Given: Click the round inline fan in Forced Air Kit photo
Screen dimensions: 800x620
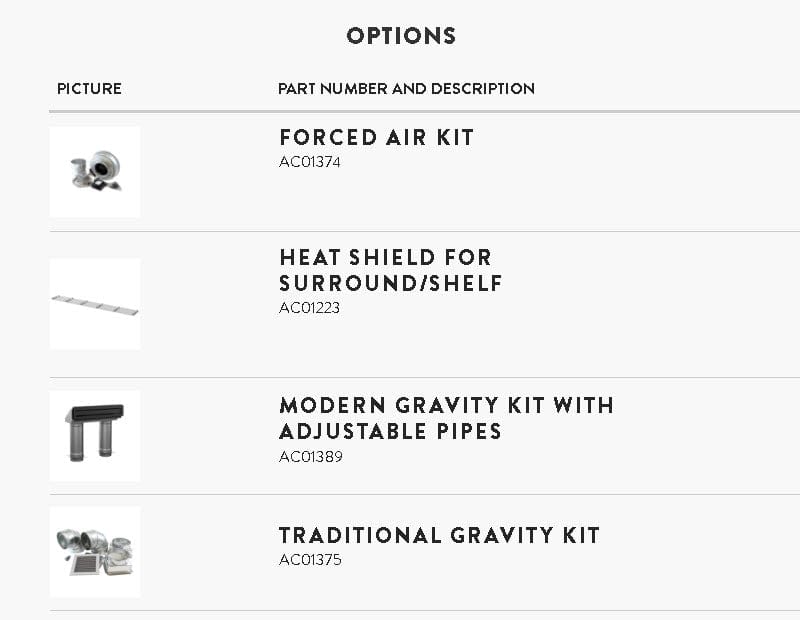Looking at the screenshot, I should [x=106, y=163].
